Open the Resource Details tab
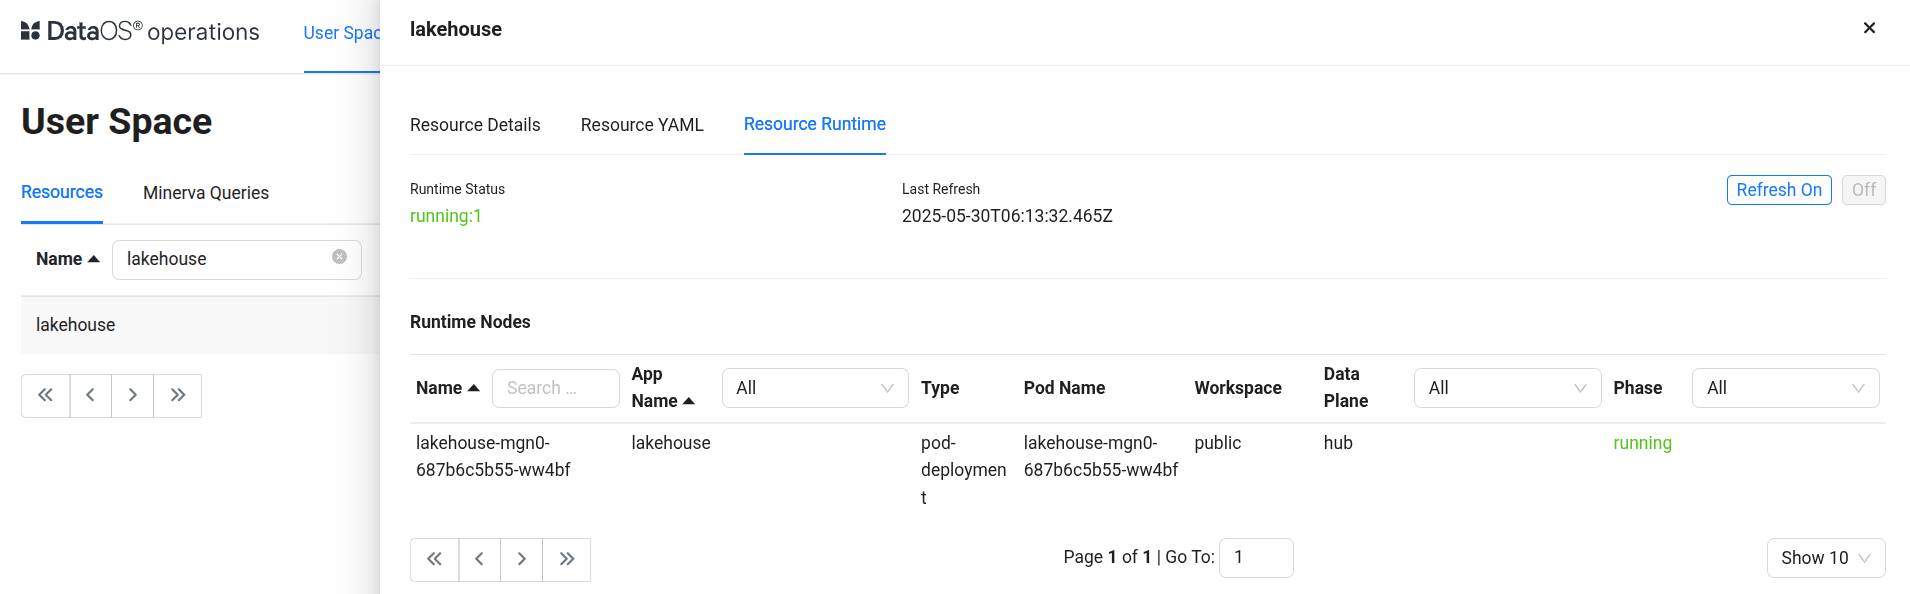Screen dimensions: 1910x594 pyautogui.click(x=475, y=125)
